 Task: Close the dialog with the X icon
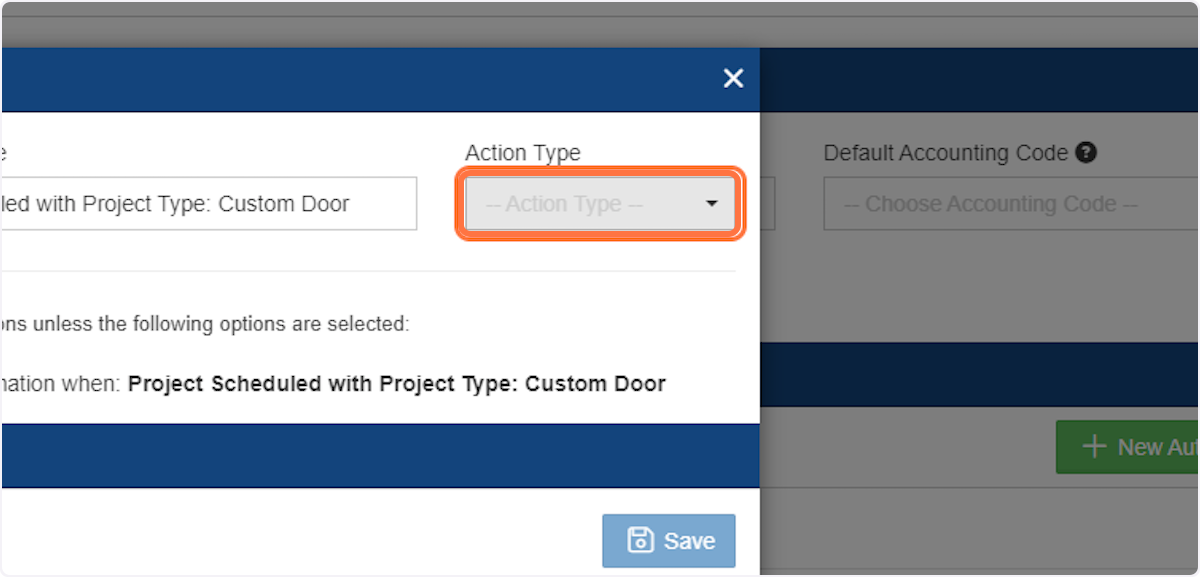pos(733,78)
